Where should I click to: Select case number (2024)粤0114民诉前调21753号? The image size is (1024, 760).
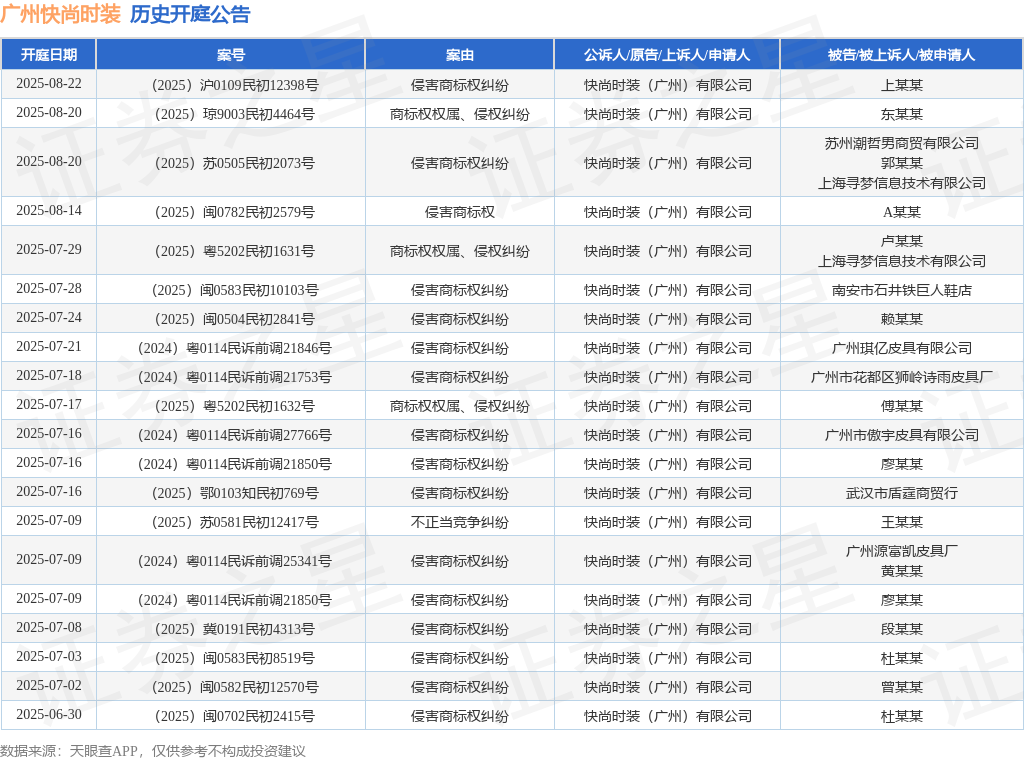[x=235, y=377]
